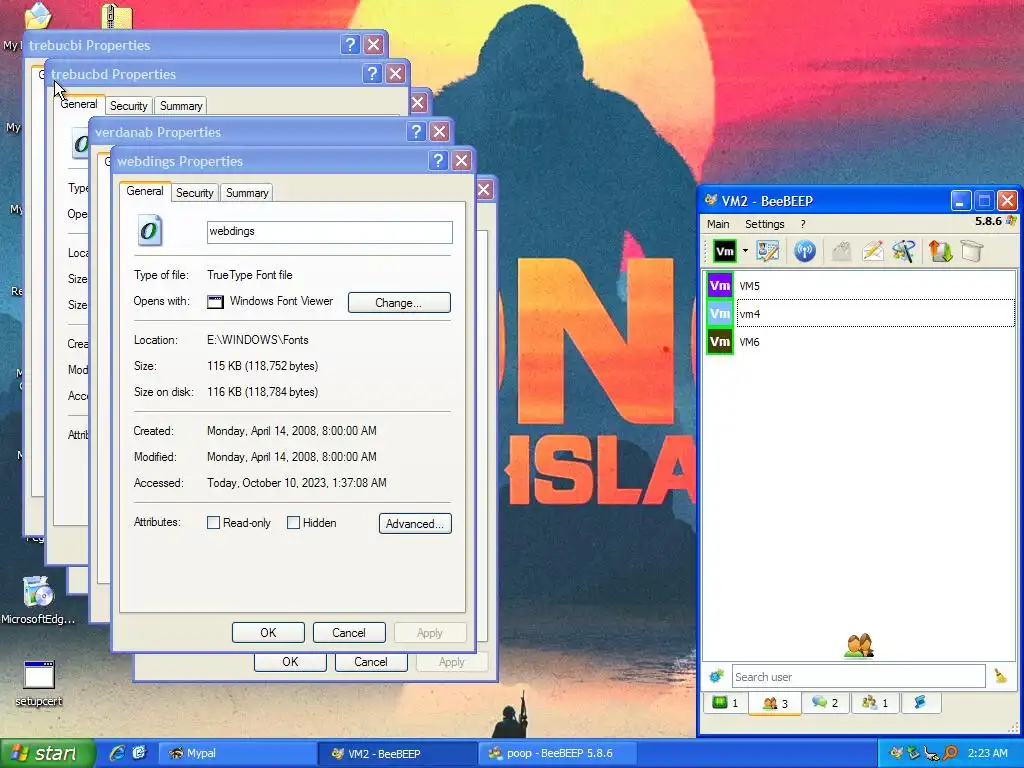Launch Internet Explorer from the quick launch bar

pyautogui.click(x=117, y=753)
